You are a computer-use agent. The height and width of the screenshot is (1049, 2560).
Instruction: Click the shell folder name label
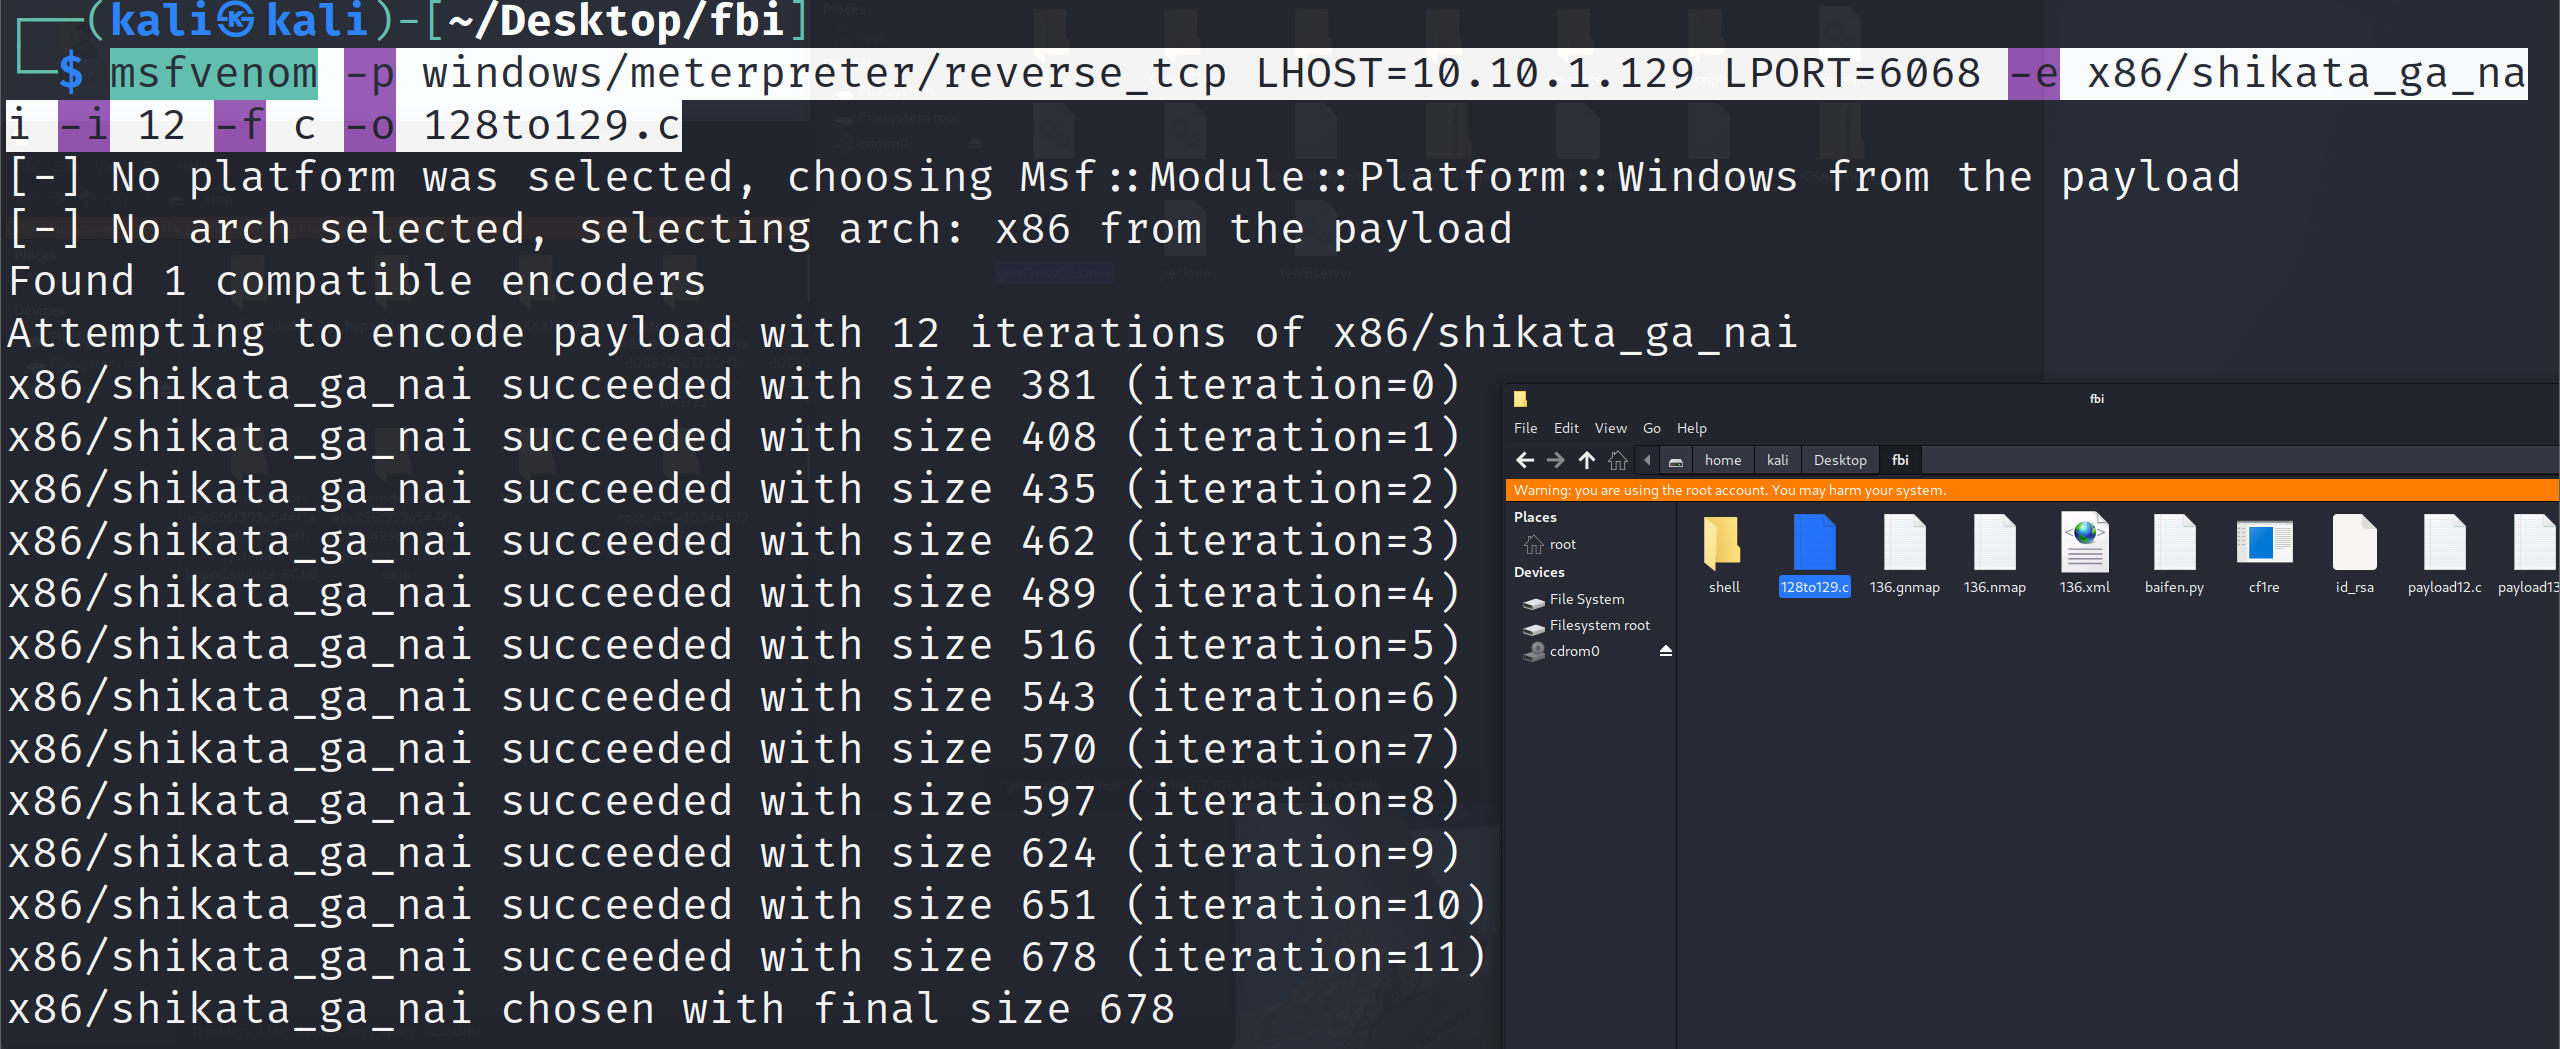(1724, 587)
